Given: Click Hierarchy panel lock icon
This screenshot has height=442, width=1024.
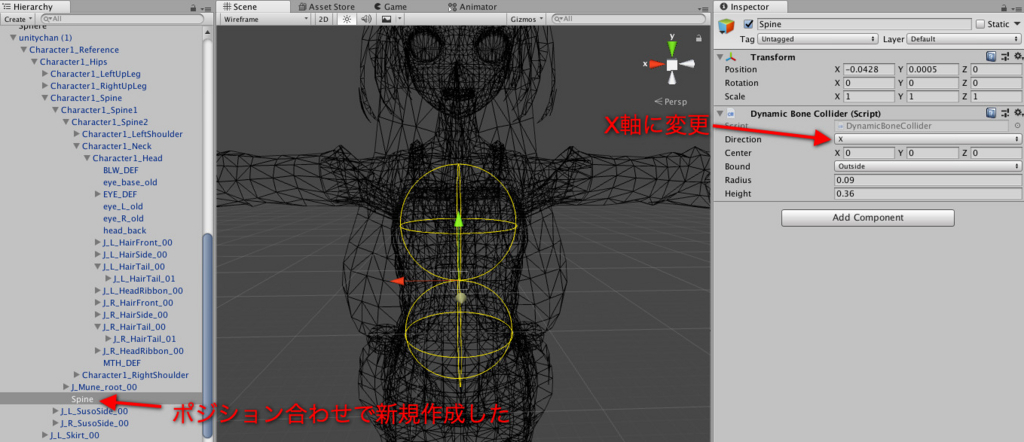Looking at the screenshot, I should click(x=193, y=7).
